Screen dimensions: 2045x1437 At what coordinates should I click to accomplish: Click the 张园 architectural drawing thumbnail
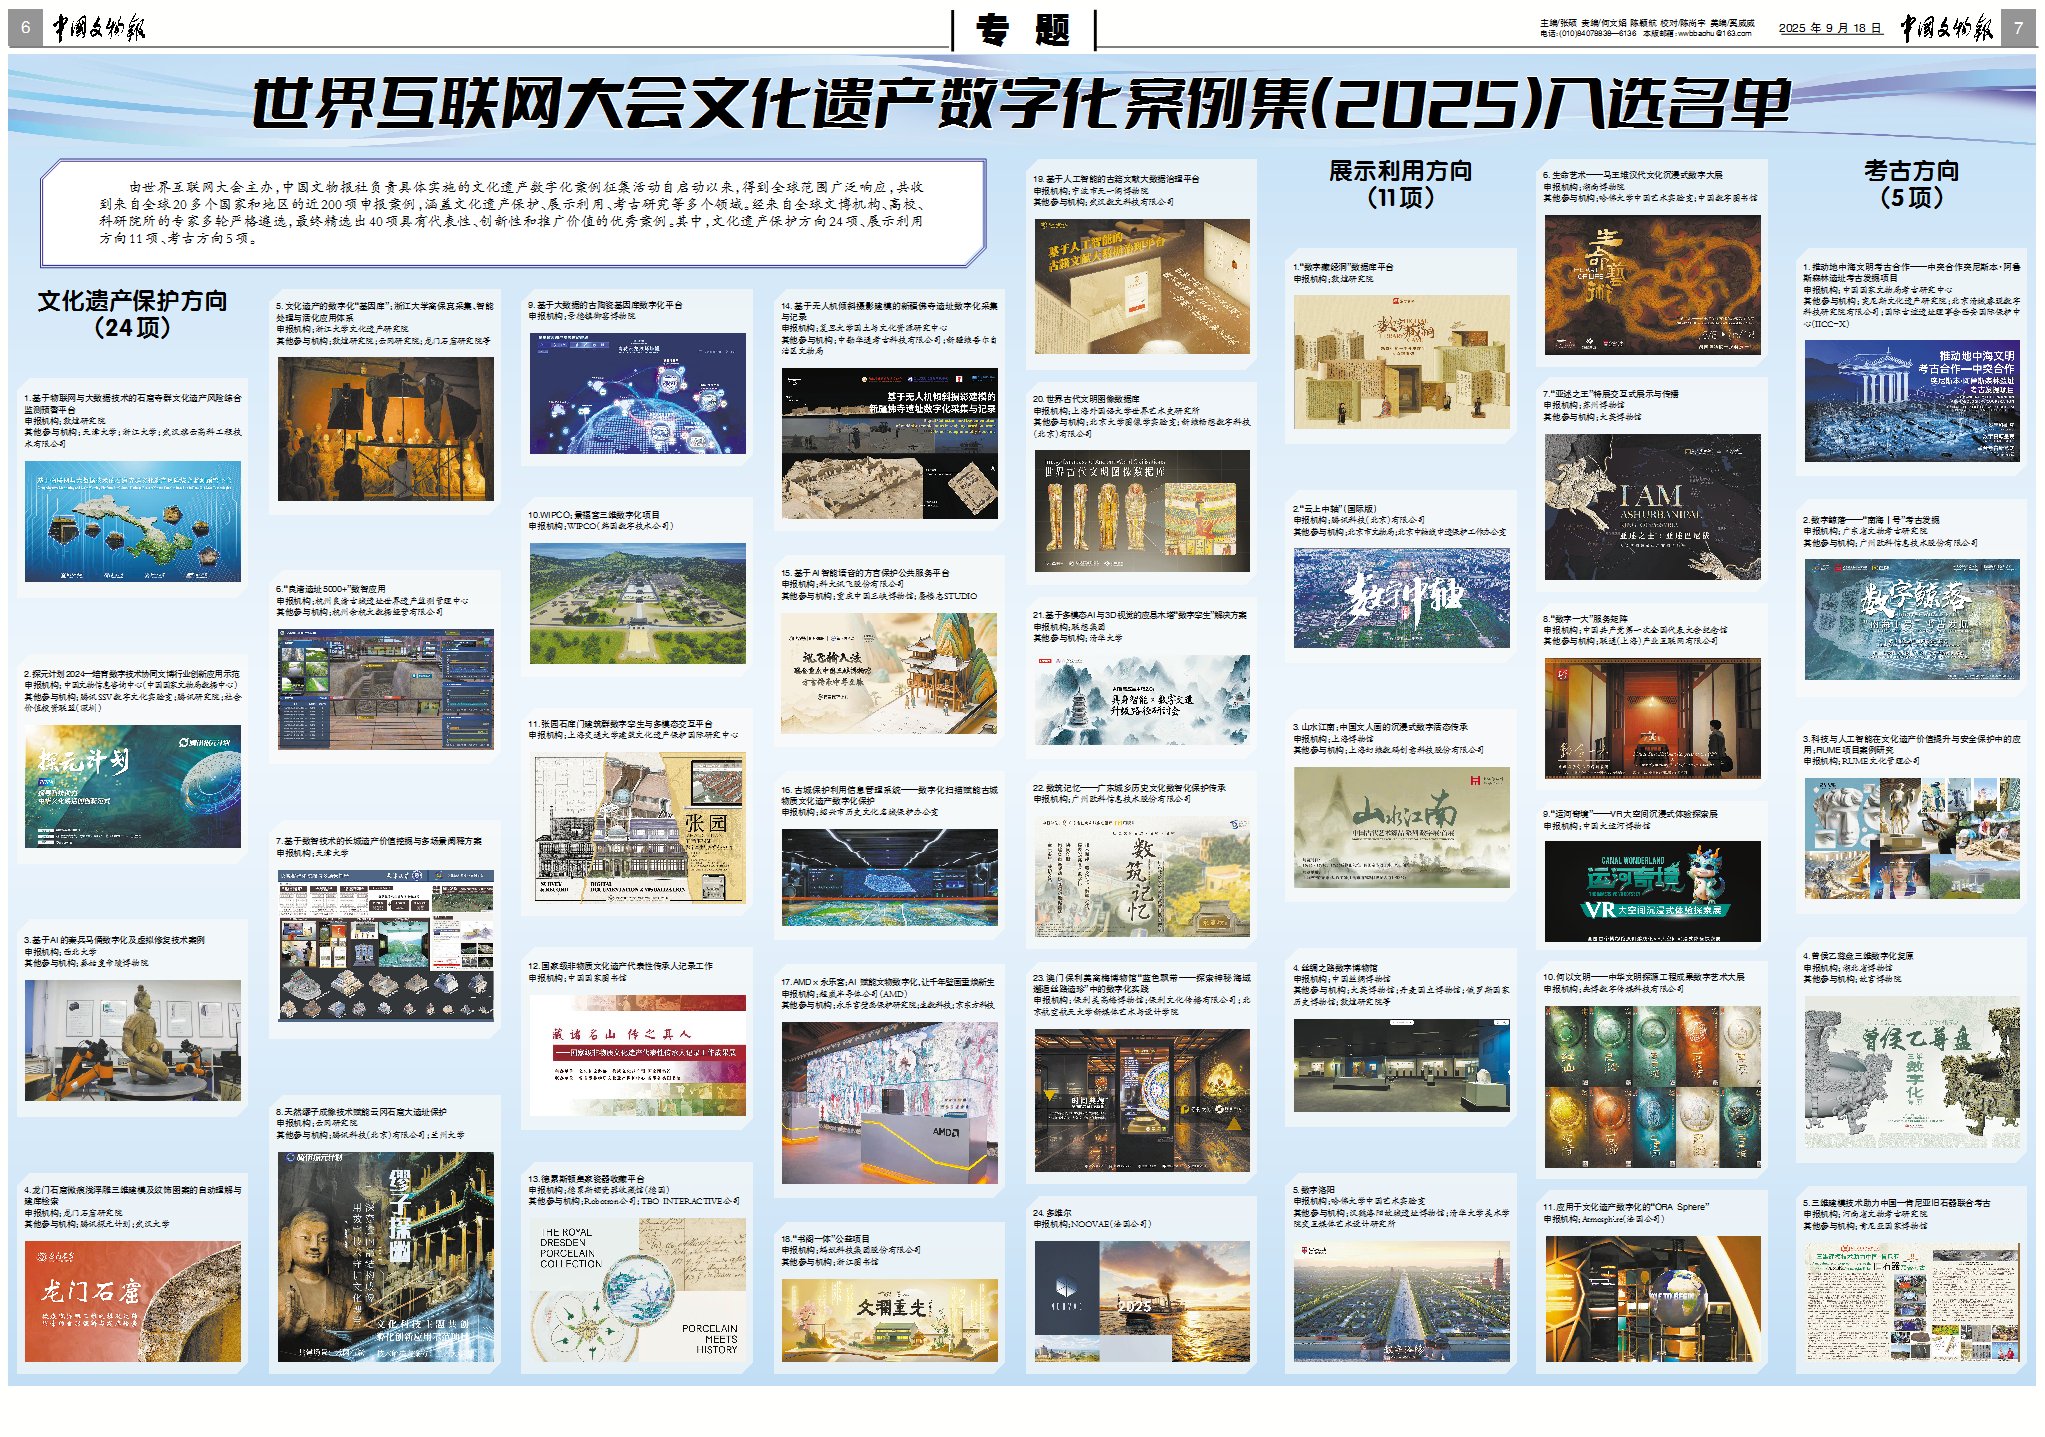coord(637,828)
